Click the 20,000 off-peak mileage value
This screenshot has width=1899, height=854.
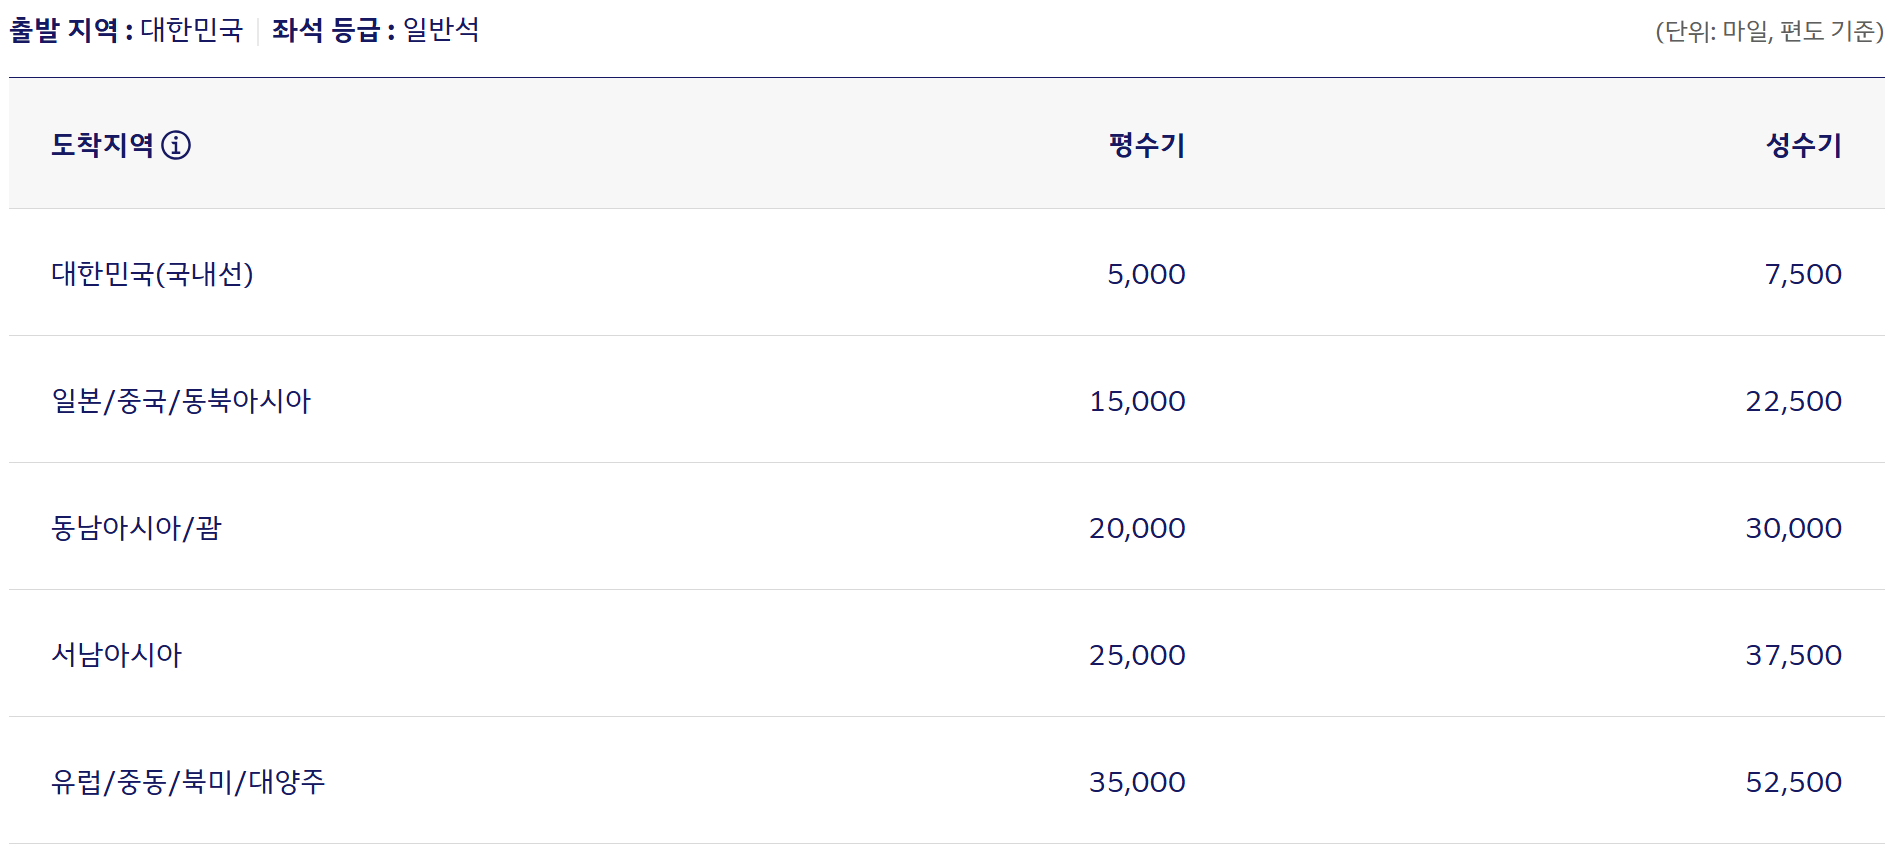(x=1137, y=528)
